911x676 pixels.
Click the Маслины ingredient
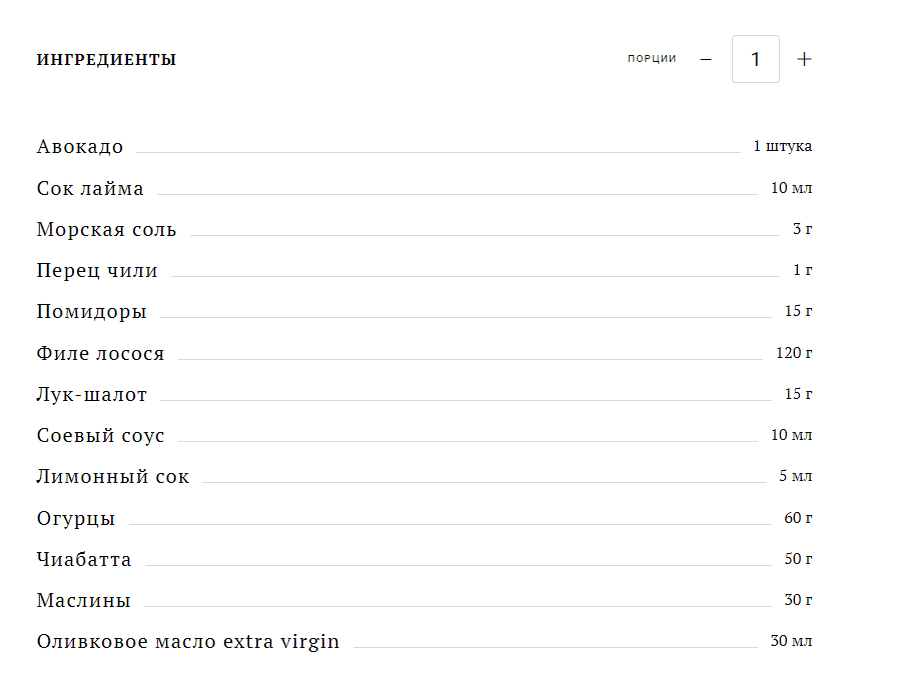pos(84,601)
